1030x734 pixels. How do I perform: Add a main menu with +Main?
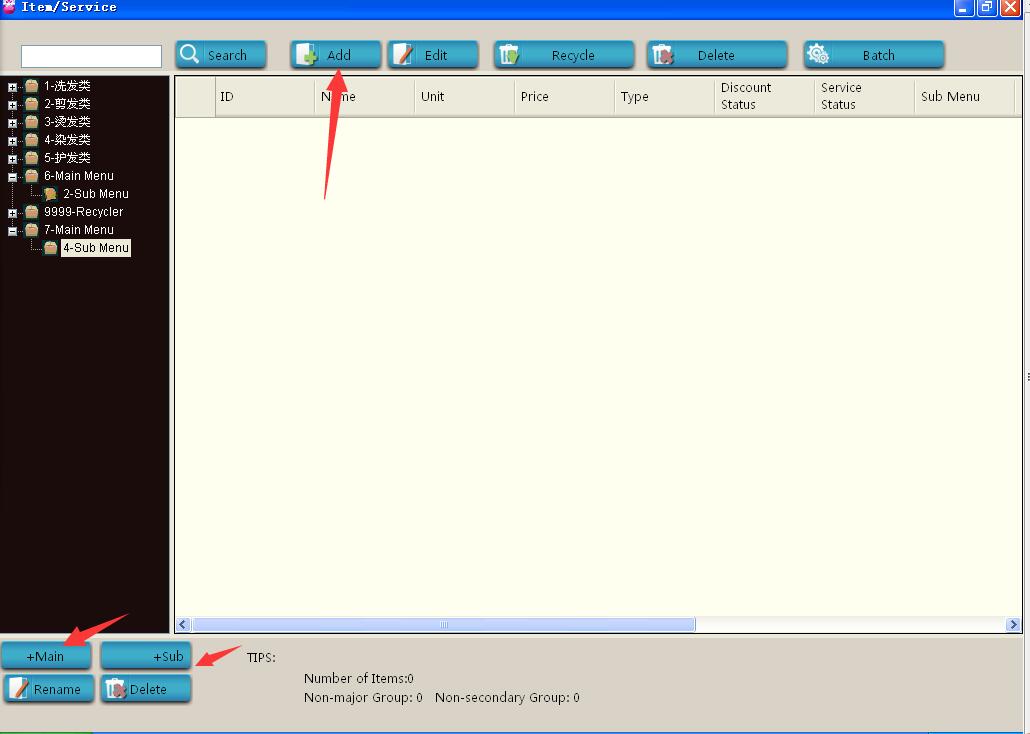[x=46, y=656]
